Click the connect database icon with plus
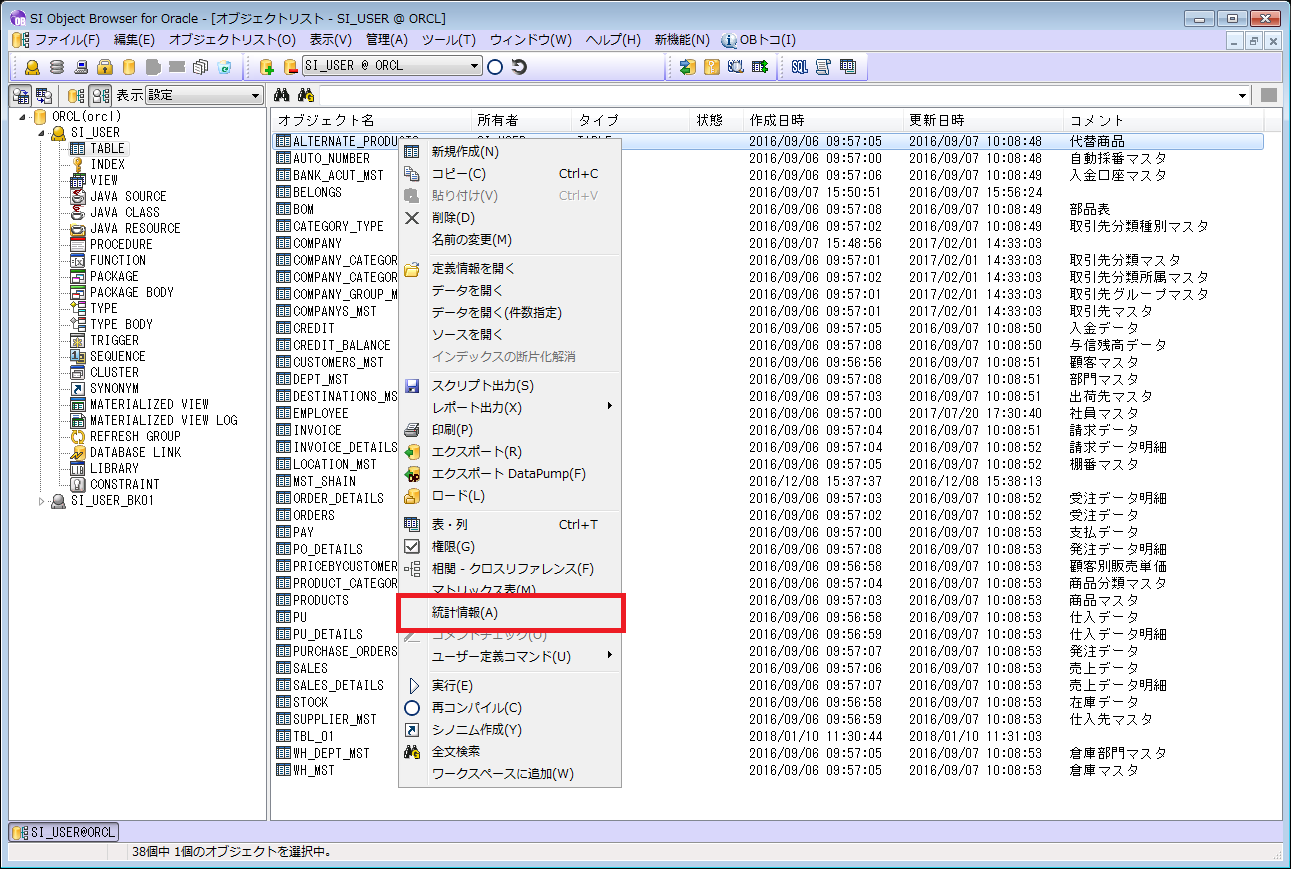 coord(266,67)
